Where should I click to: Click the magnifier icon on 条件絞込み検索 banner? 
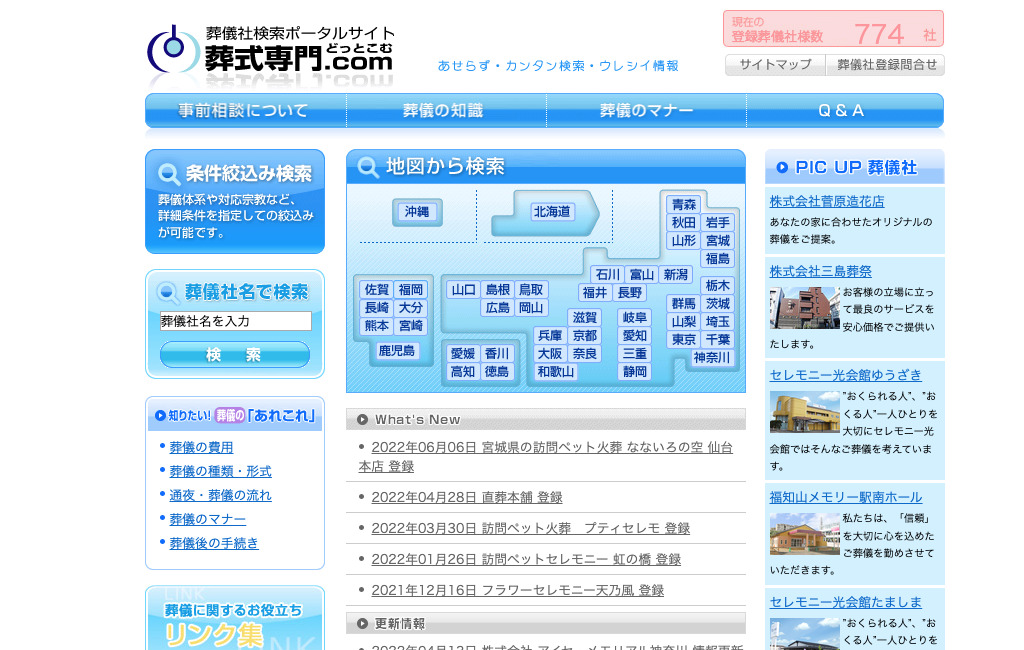[168, 175]
